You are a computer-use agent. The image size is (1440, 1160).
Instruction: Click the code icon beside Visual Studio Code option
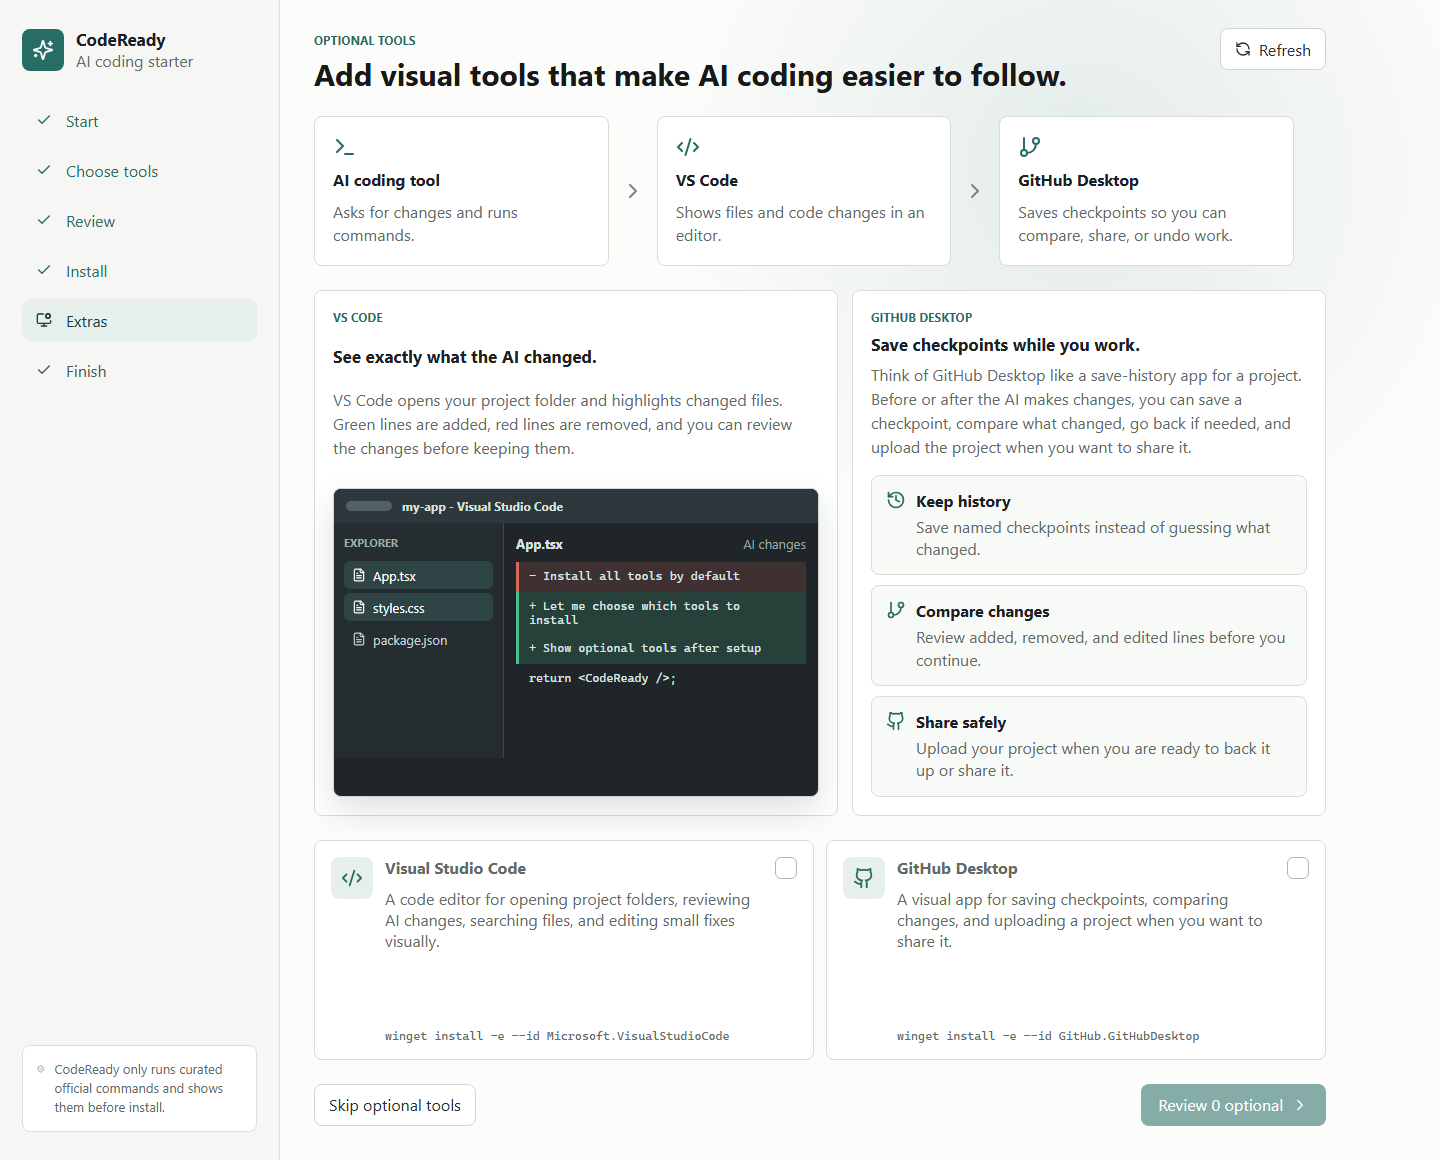tap(352, 878)
